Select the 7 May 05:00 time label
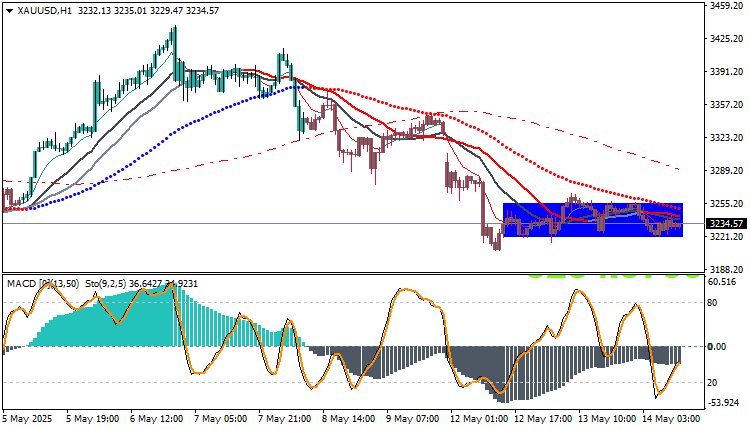The width and height of the screenshot is (750, 430). [x=221, y=419]
